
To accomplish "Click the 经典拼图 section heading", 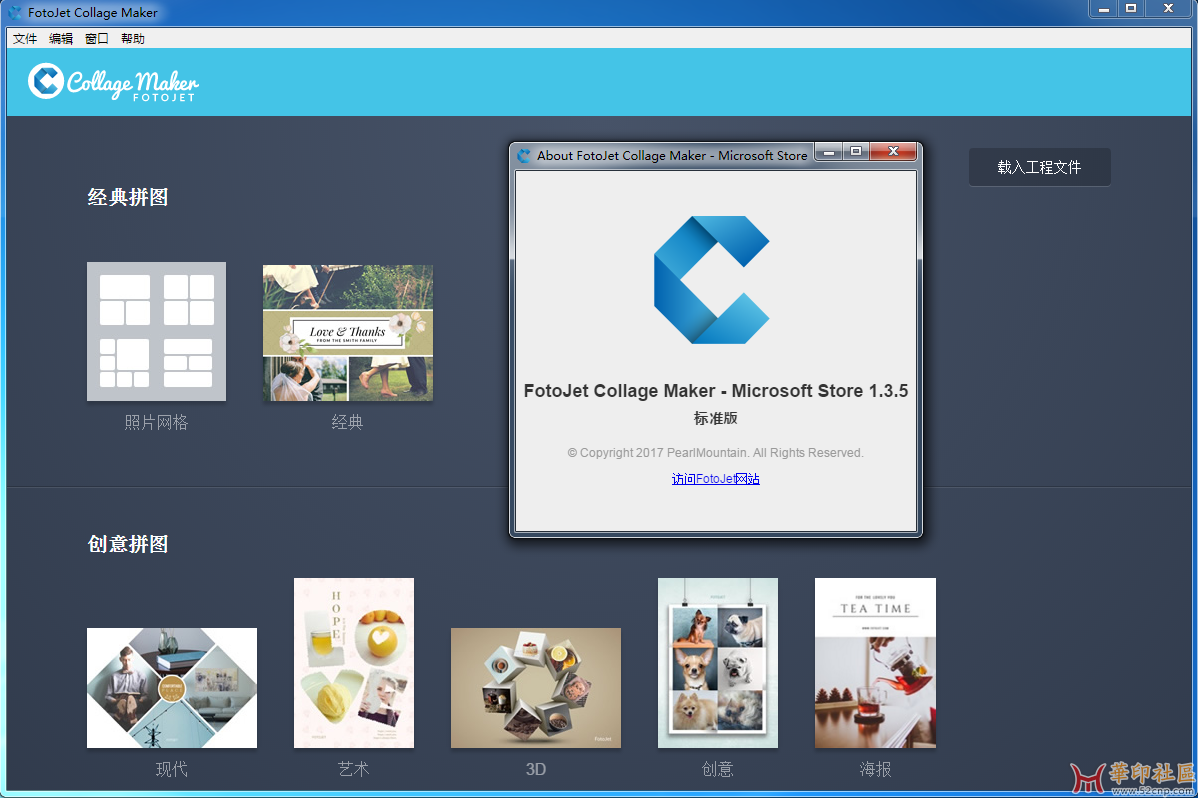I will pyautogui.click(x=128, y=197).
